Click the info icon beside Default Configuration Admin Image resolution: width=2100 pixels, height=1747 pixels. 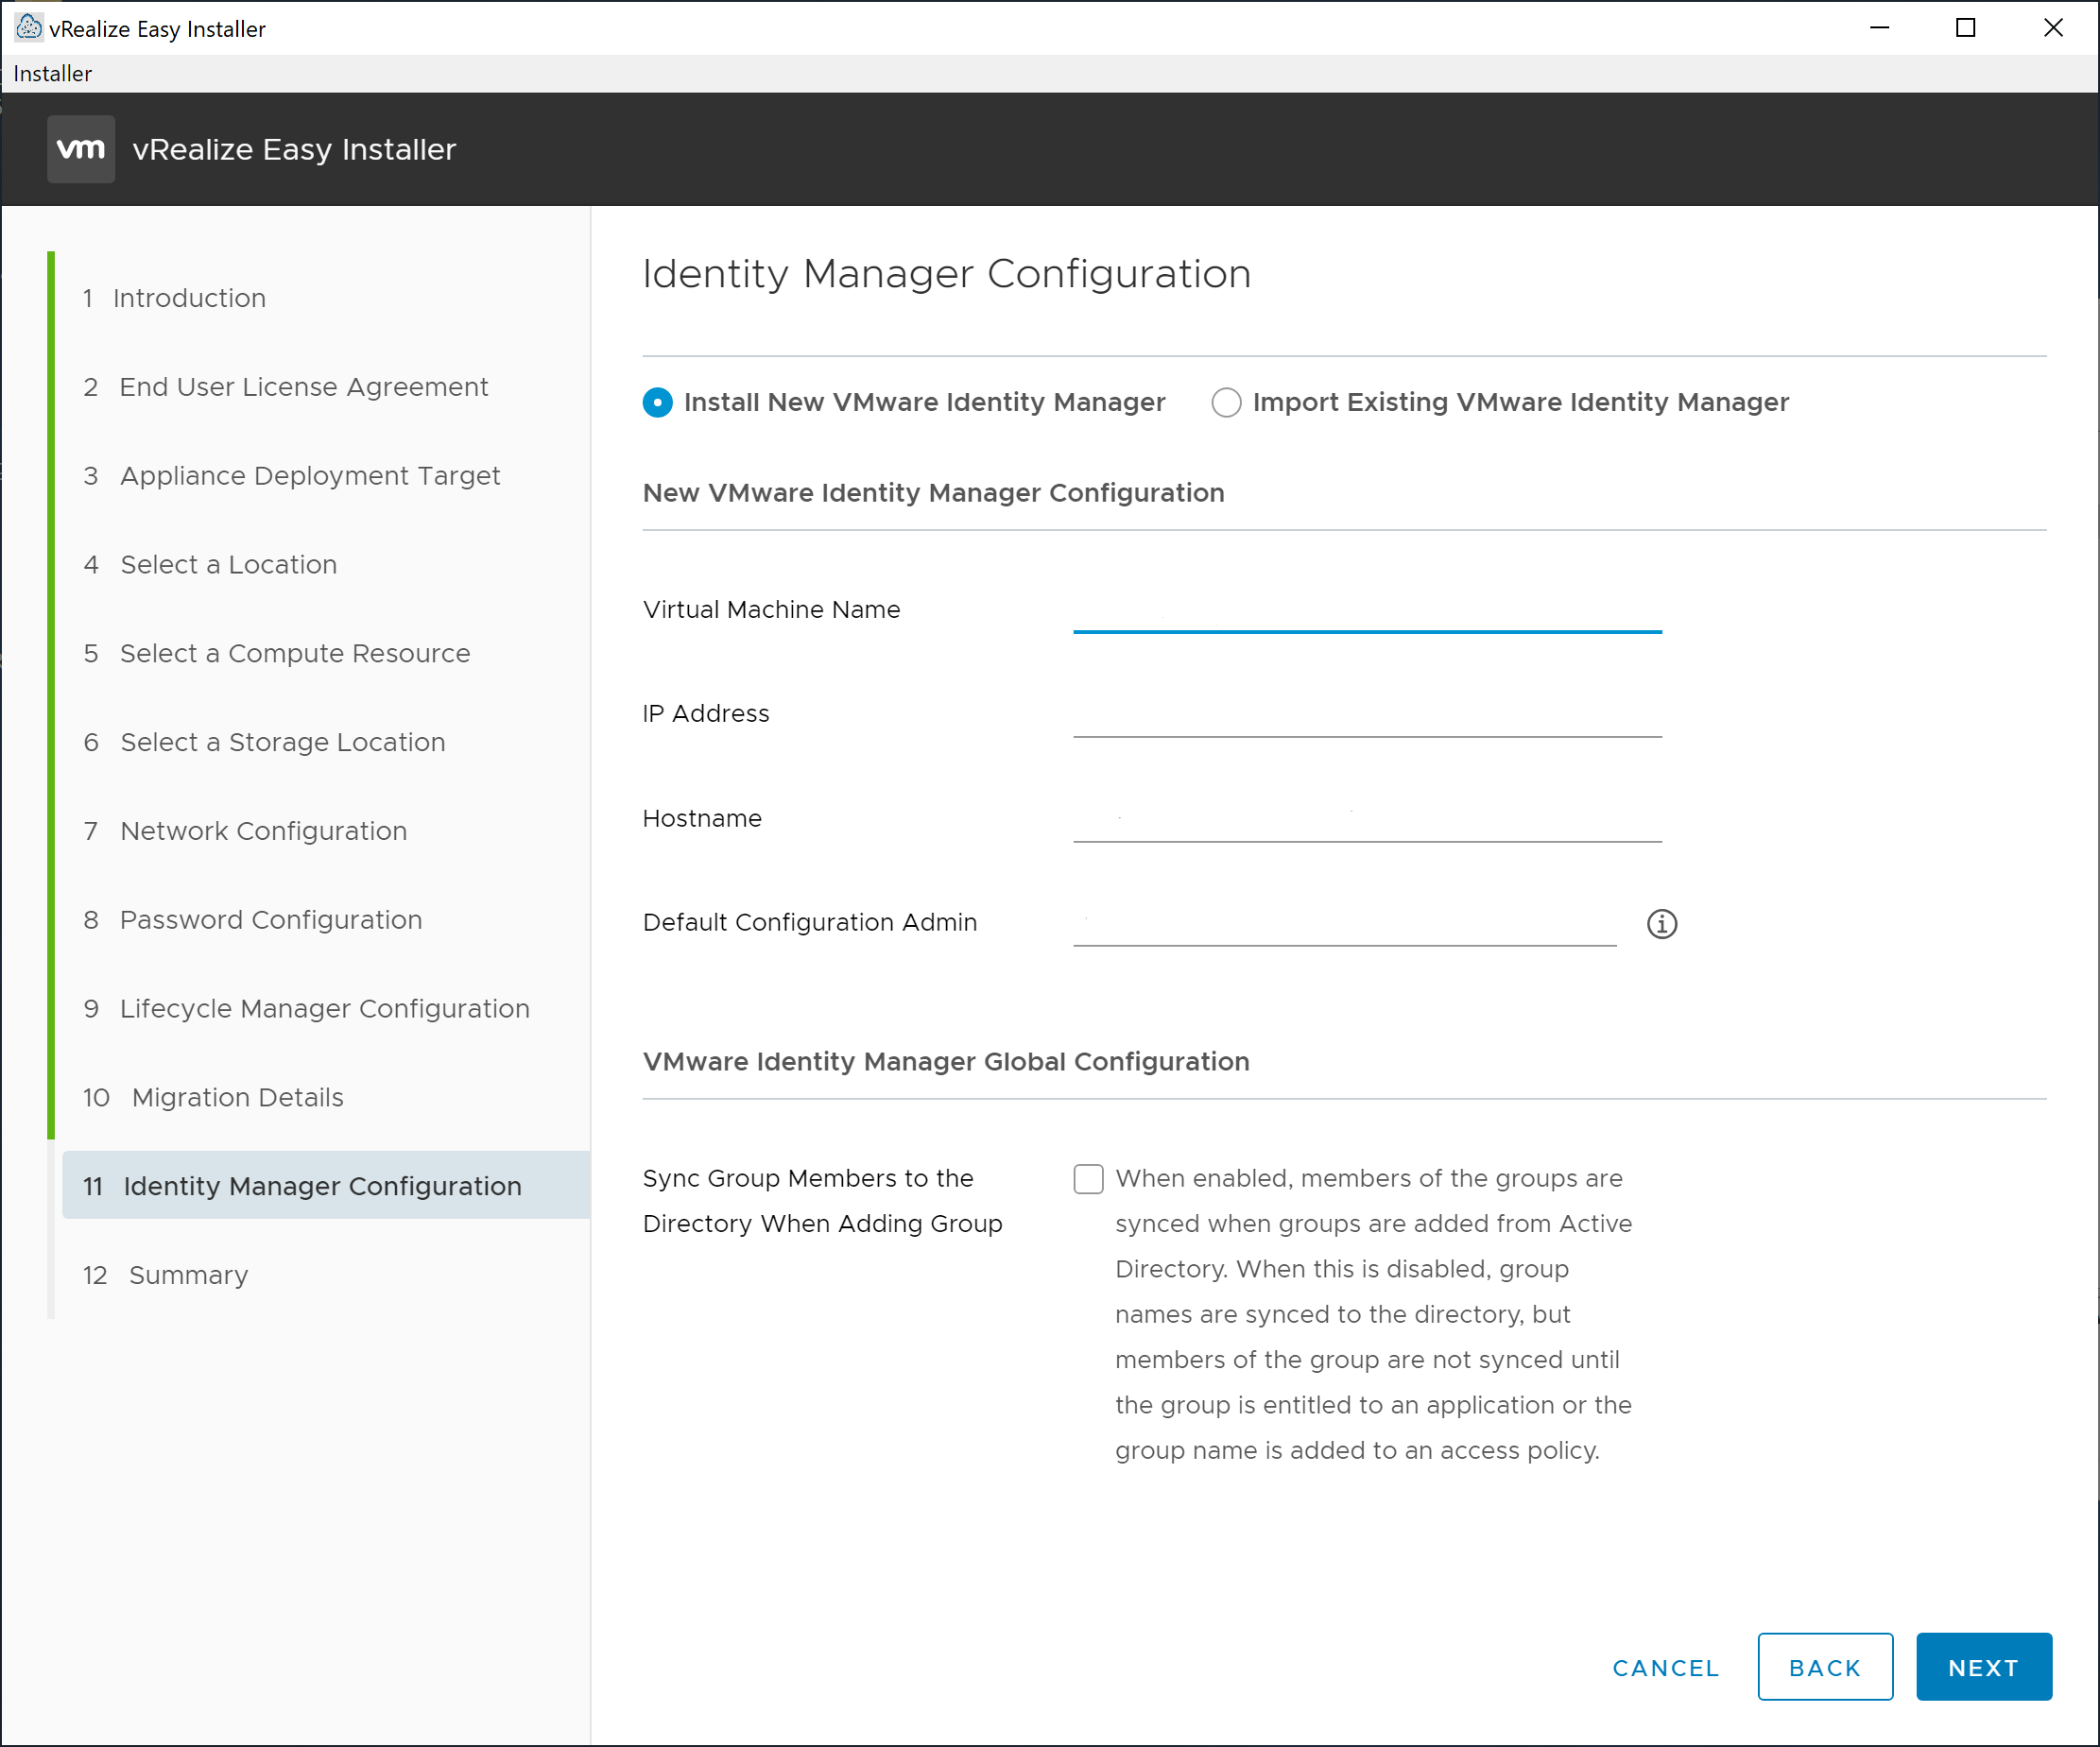click(x=1661, y=923)
